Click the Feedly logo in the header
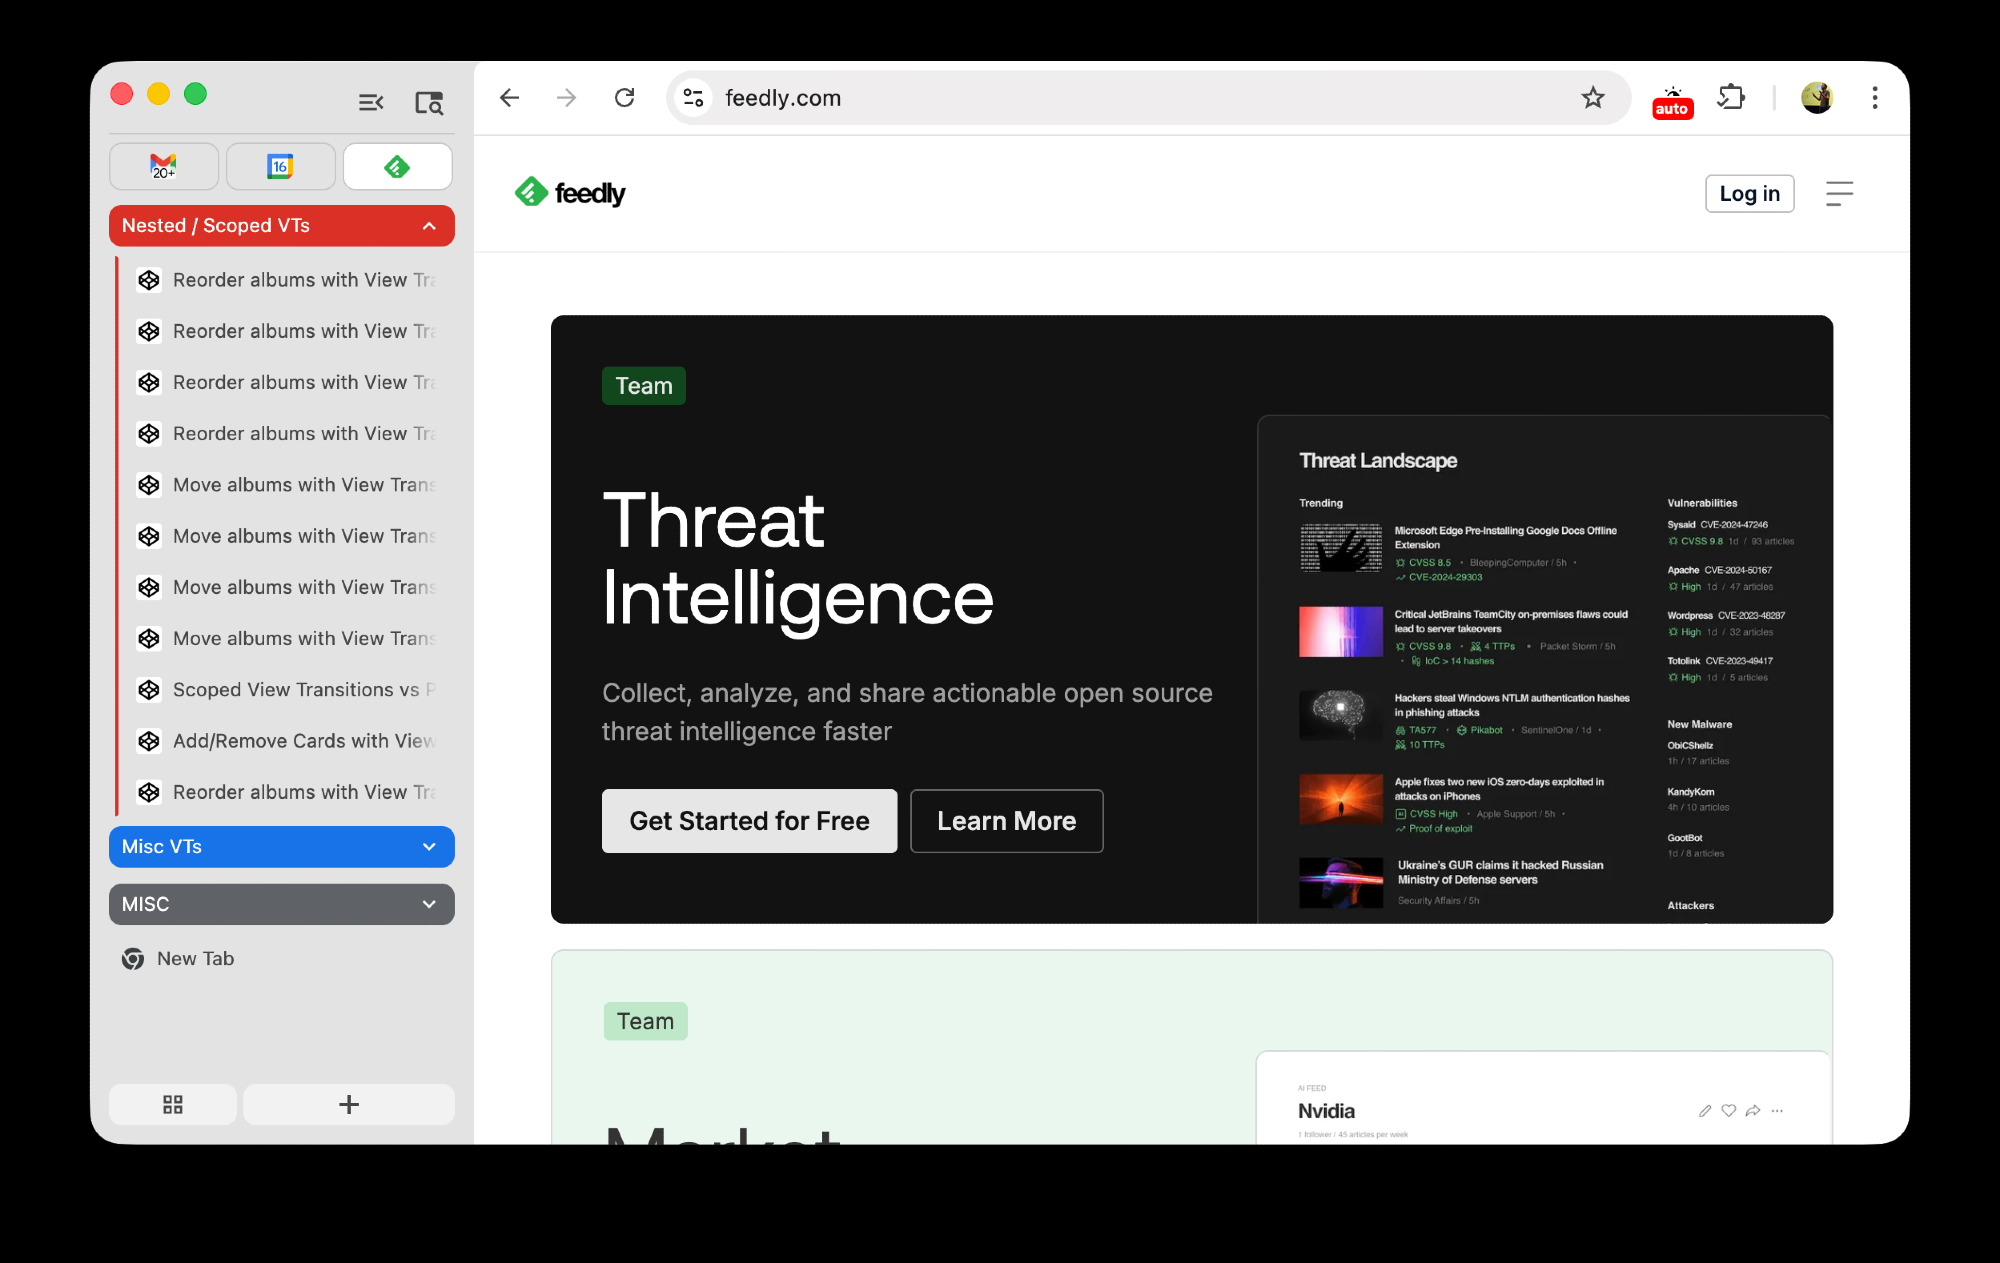Viewport: 2000px width, 1263px height. (570, 192)
